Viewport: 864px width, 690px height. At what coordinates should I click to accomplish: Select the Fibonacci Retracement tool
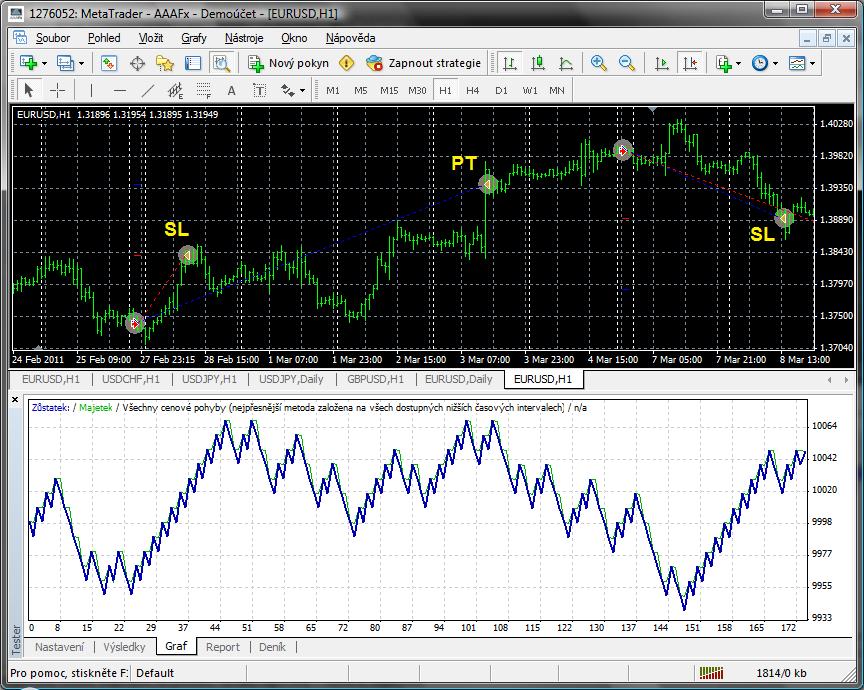204,90
